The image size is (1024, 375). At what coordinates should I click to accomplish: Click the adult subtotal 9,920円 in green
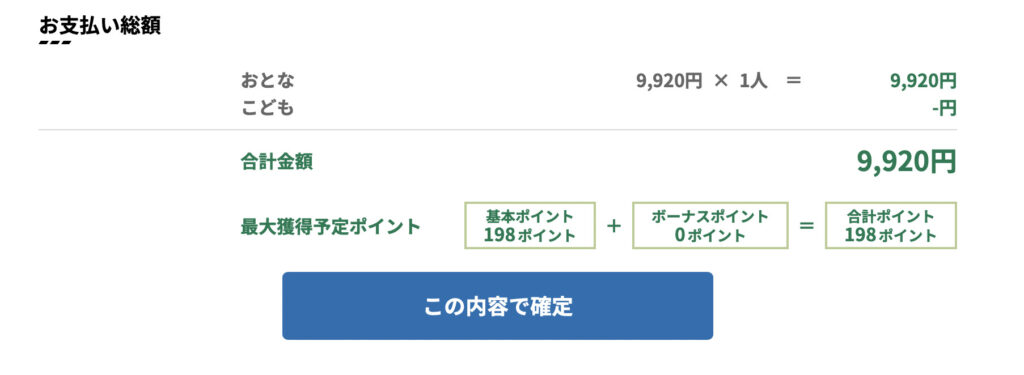point(924,81)
